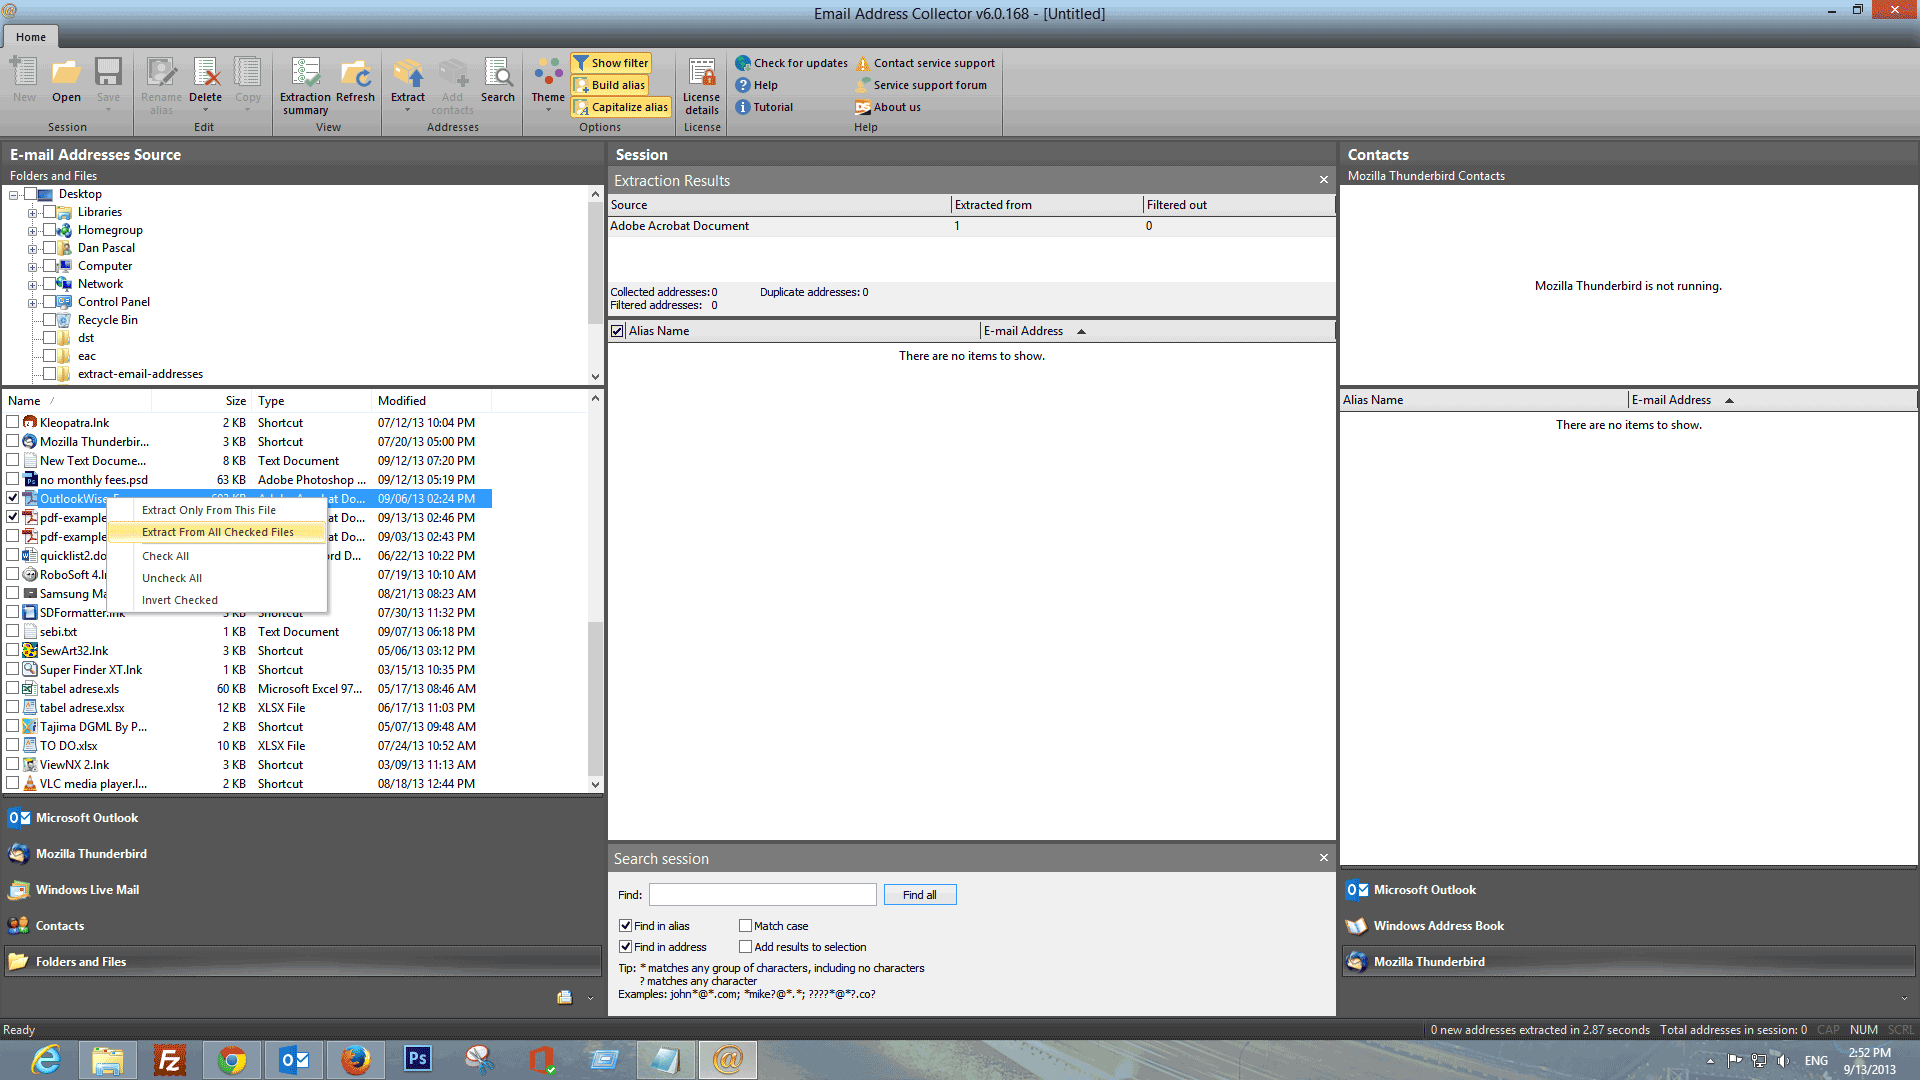1920x1080 pixels.
Task: Click the Find text input field
Action: (763, 895)
